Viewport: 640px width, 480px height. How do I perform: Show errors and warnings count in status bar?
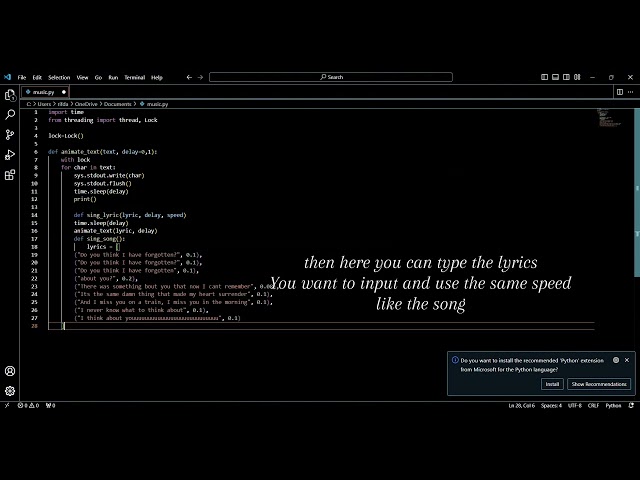28,405
